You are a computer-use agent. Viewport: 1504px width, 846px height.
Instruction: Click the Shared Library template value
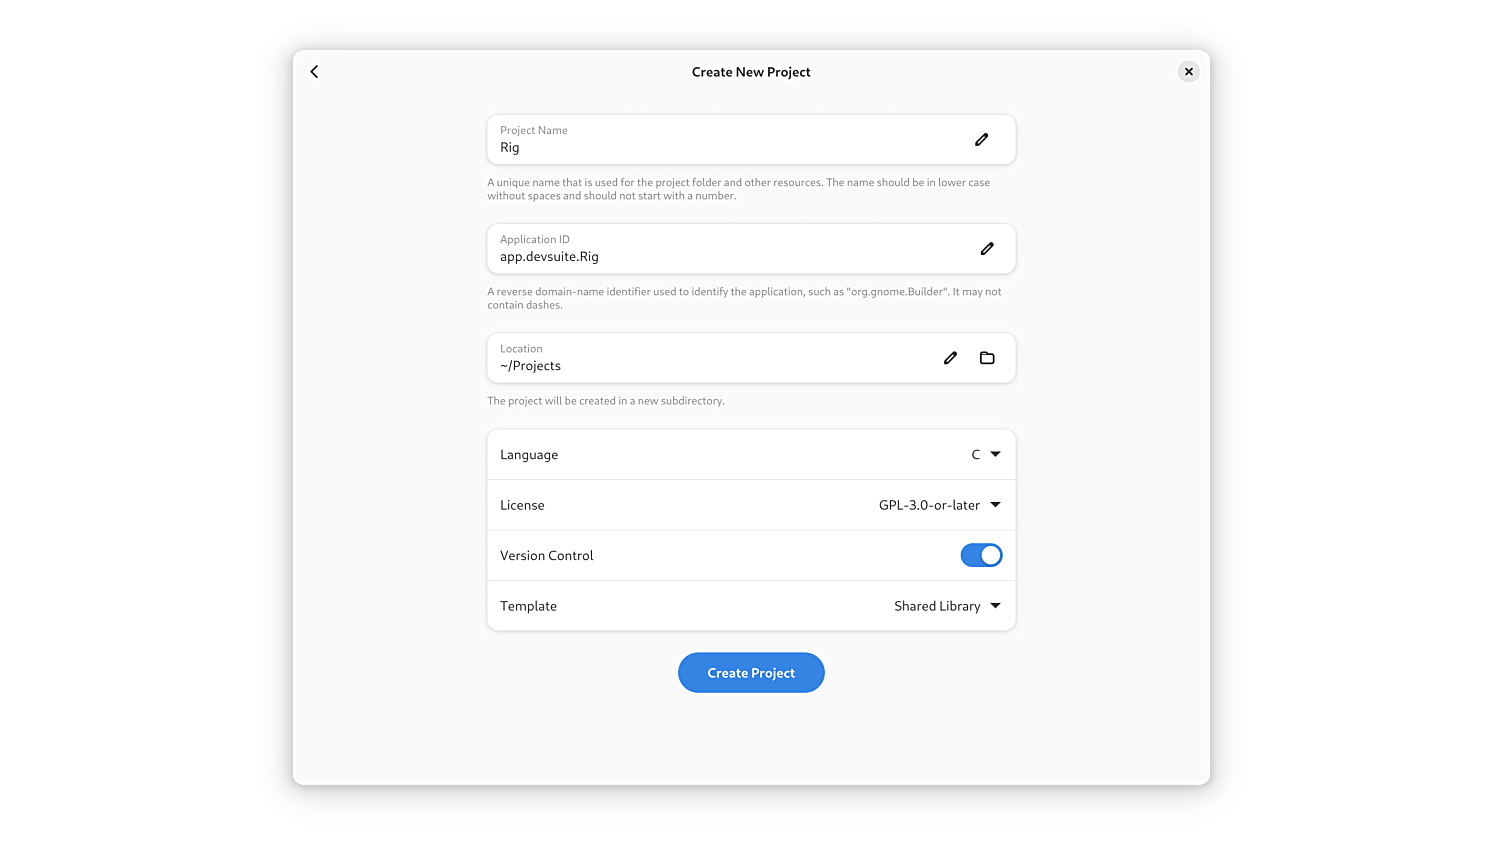[937, 606]
